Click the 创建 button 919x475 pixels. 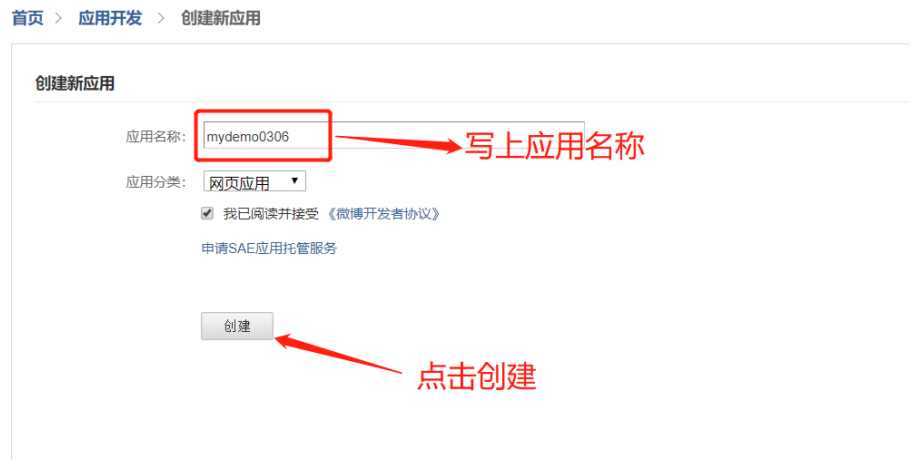coord(237,326)
